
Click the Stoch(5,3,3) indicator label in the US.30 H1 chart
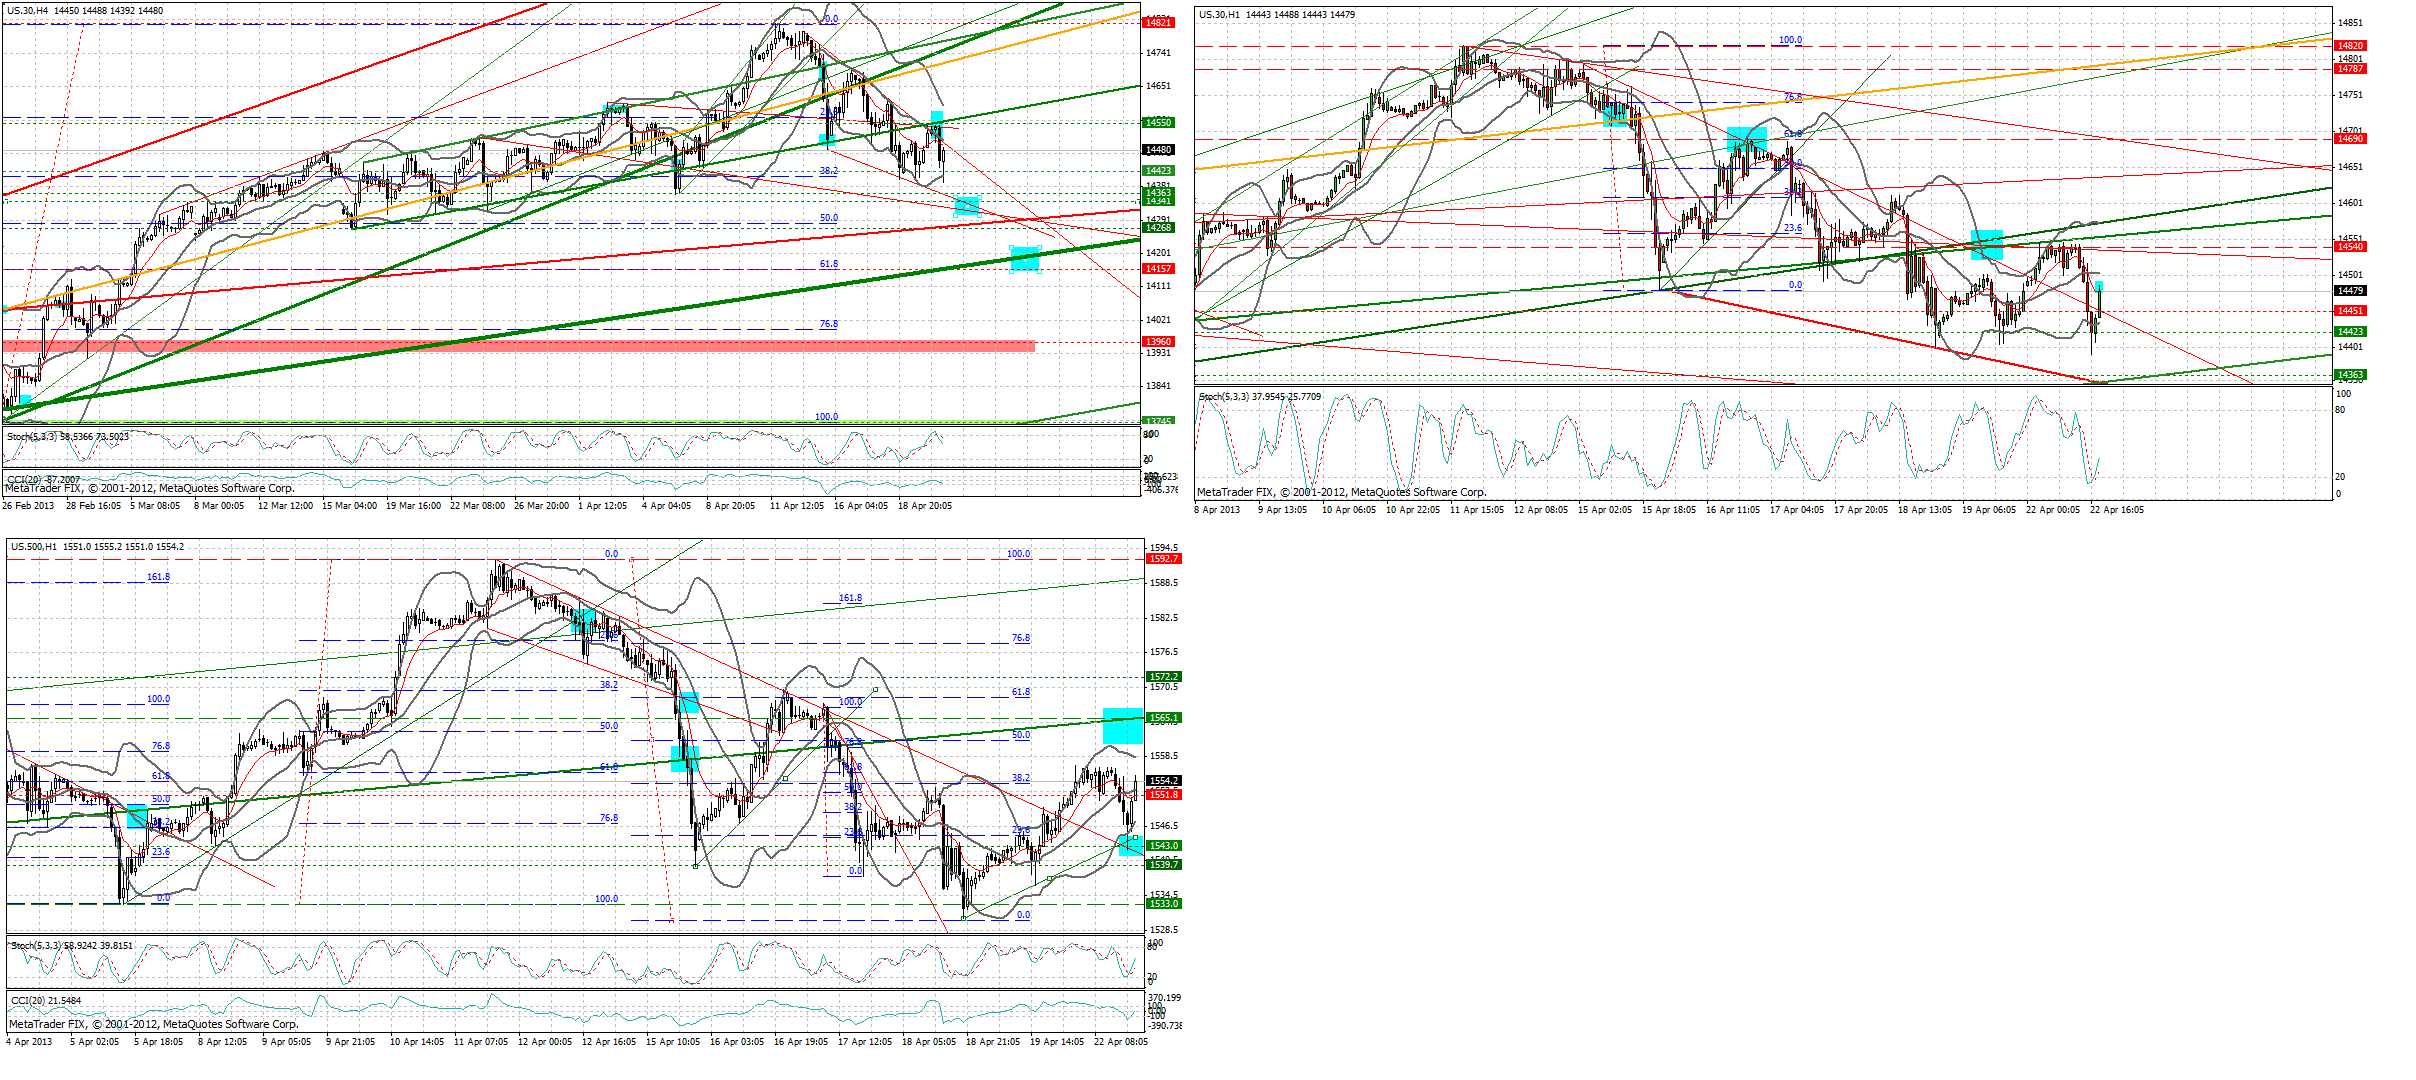(x=1259, y=397)
